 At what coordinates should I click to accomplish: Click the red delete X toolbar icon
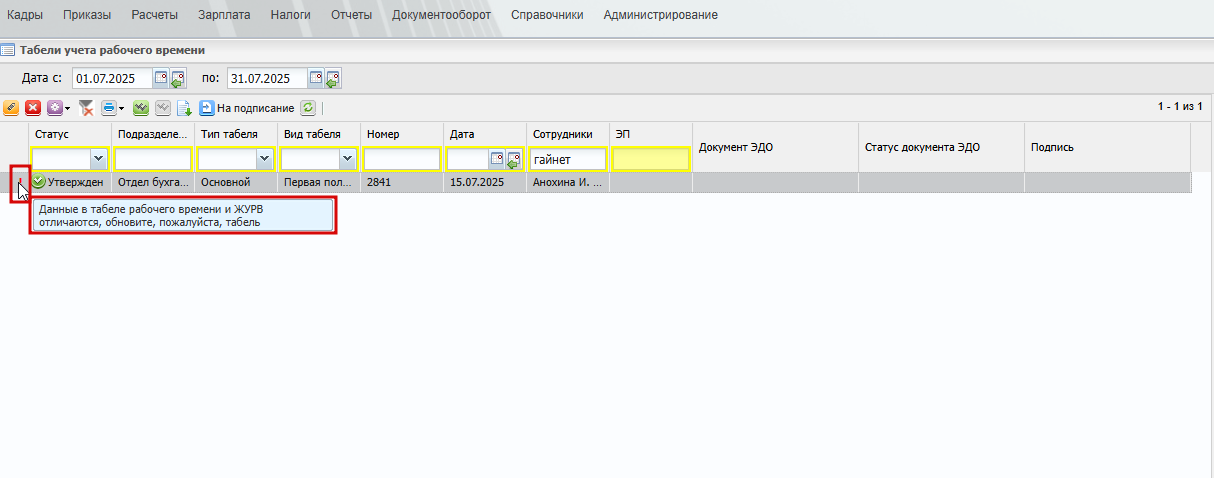(x=33, y=108)
